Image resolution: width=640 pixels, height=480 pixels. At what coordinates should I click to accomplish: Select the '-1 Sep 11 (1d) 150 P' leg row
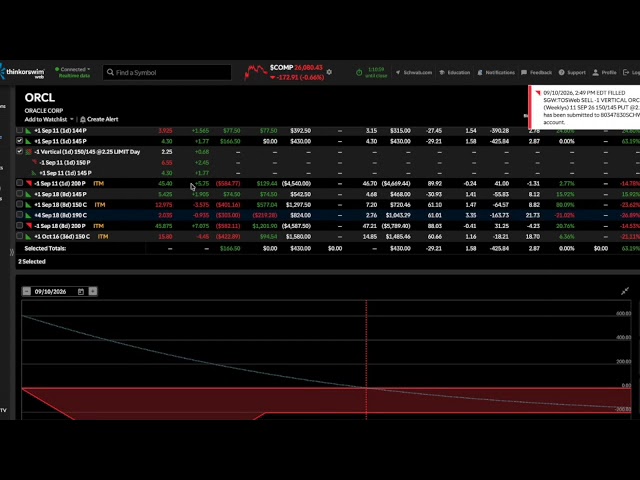point(328,162)
